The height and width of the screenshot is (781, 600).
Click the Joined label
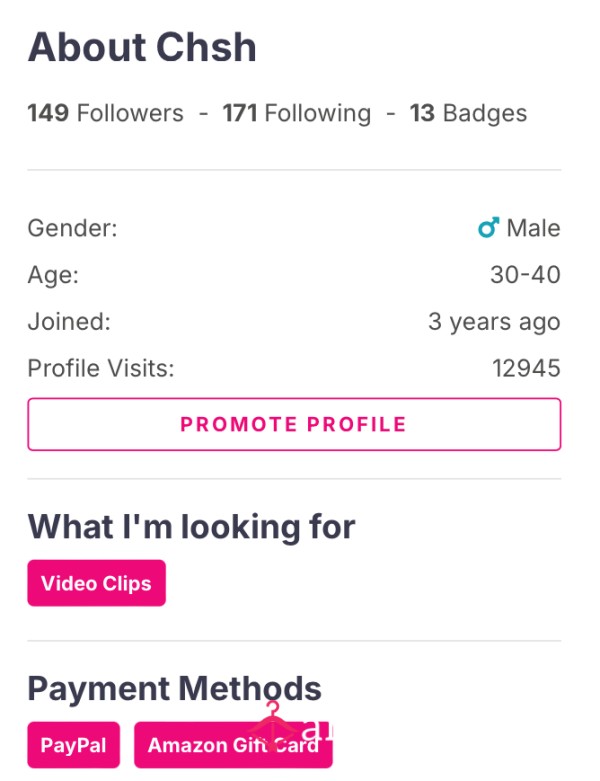pos(69,322)
